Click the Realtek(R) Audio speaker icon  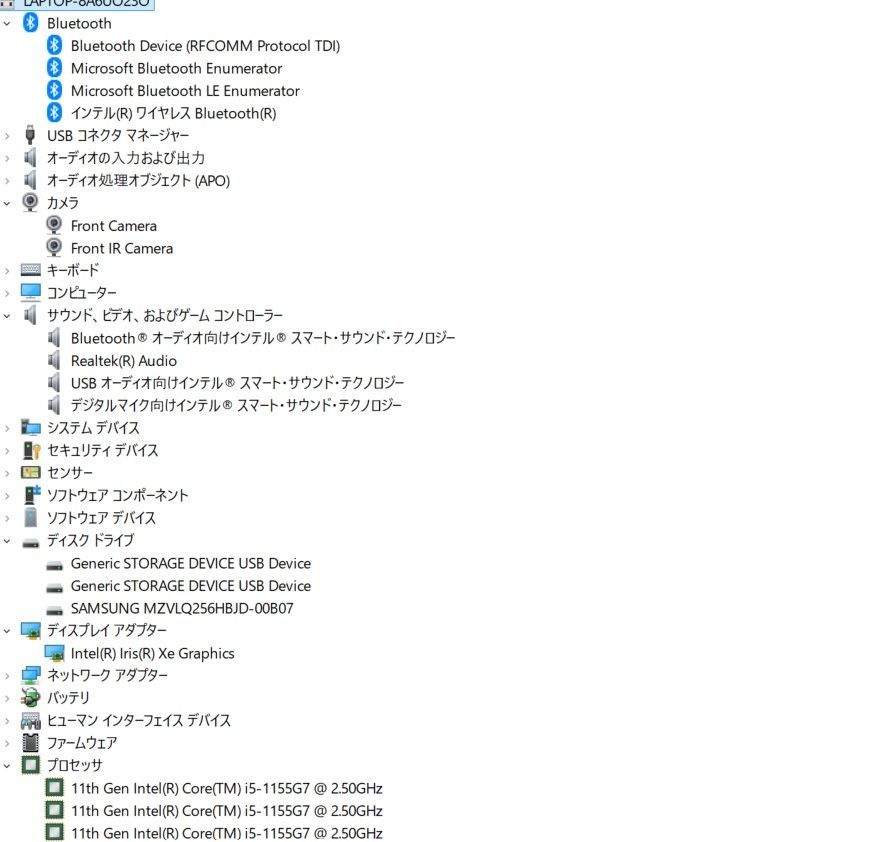coord(54,360)
